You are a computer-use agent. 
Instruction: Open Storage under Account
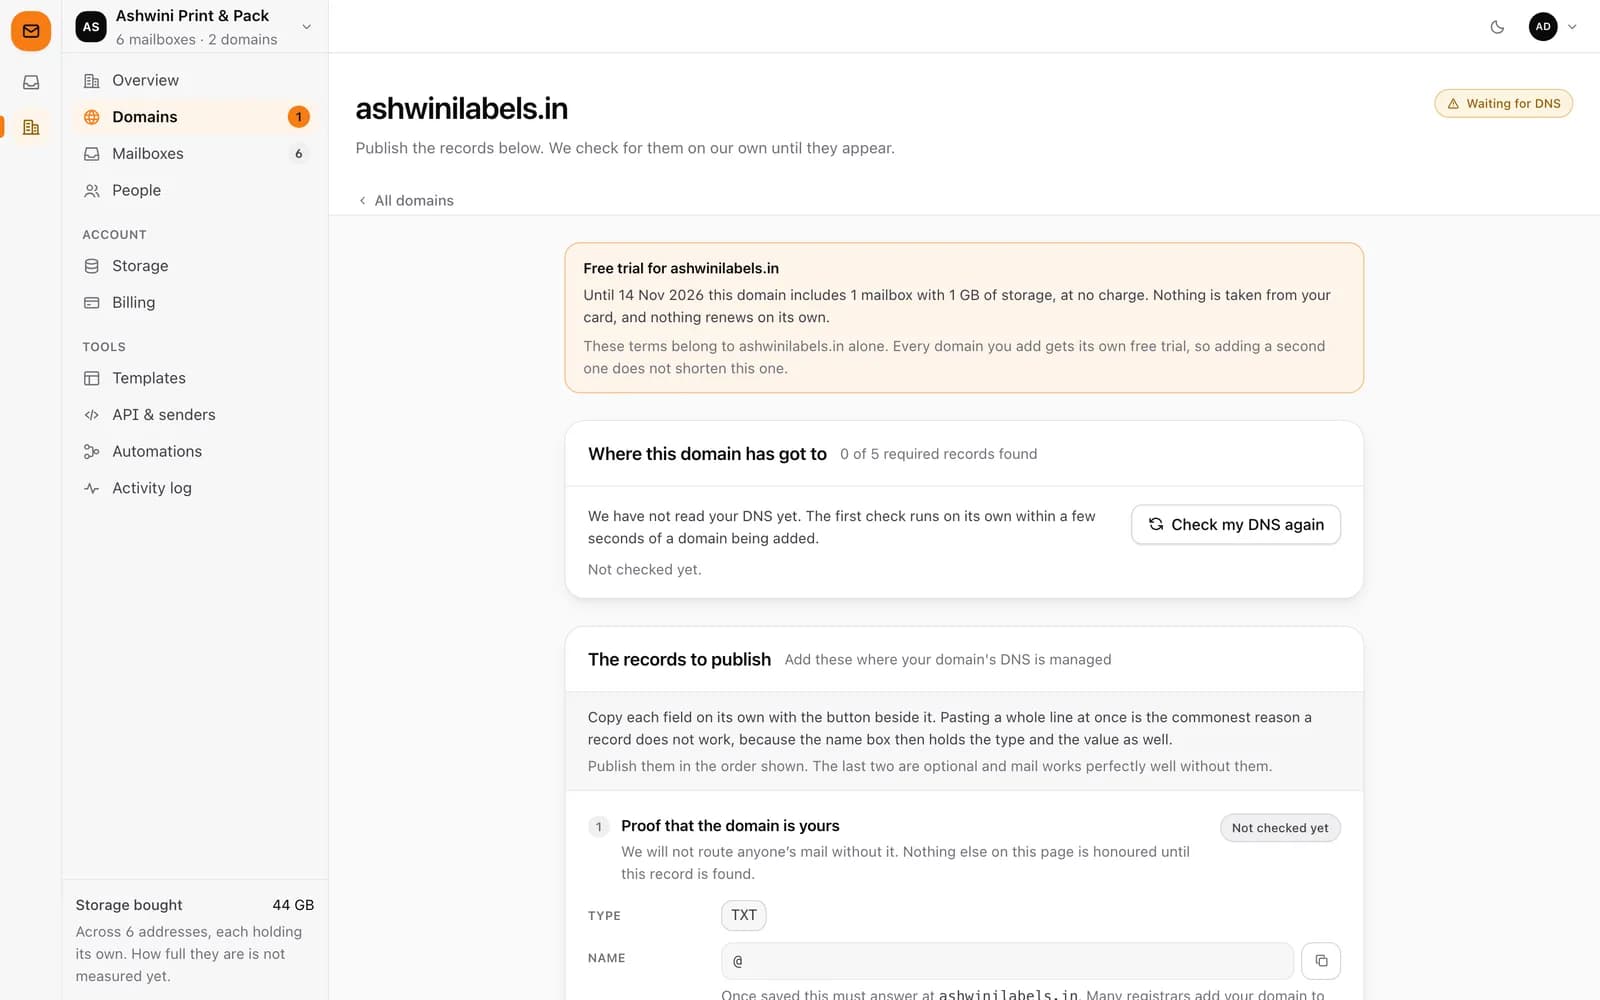point(195,266)
